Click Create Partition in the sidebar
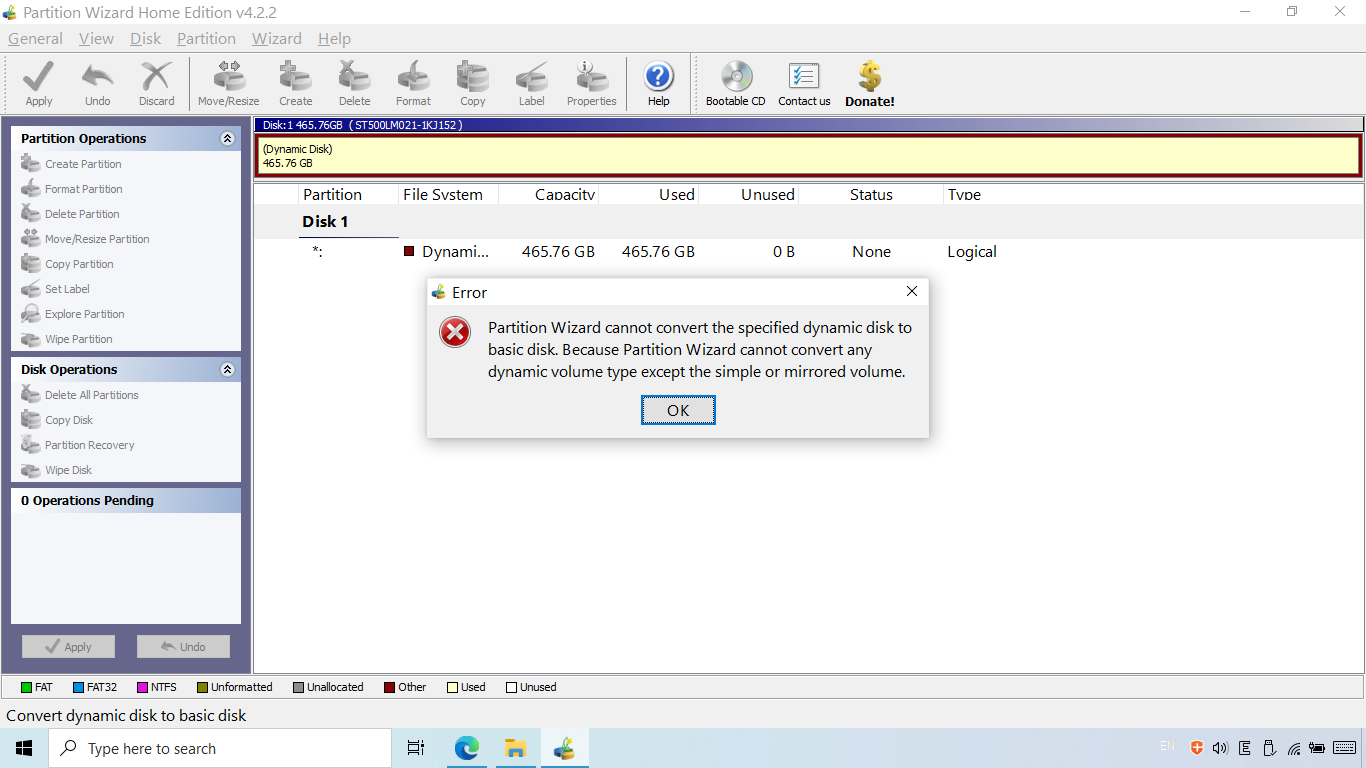 pos(83,164)
